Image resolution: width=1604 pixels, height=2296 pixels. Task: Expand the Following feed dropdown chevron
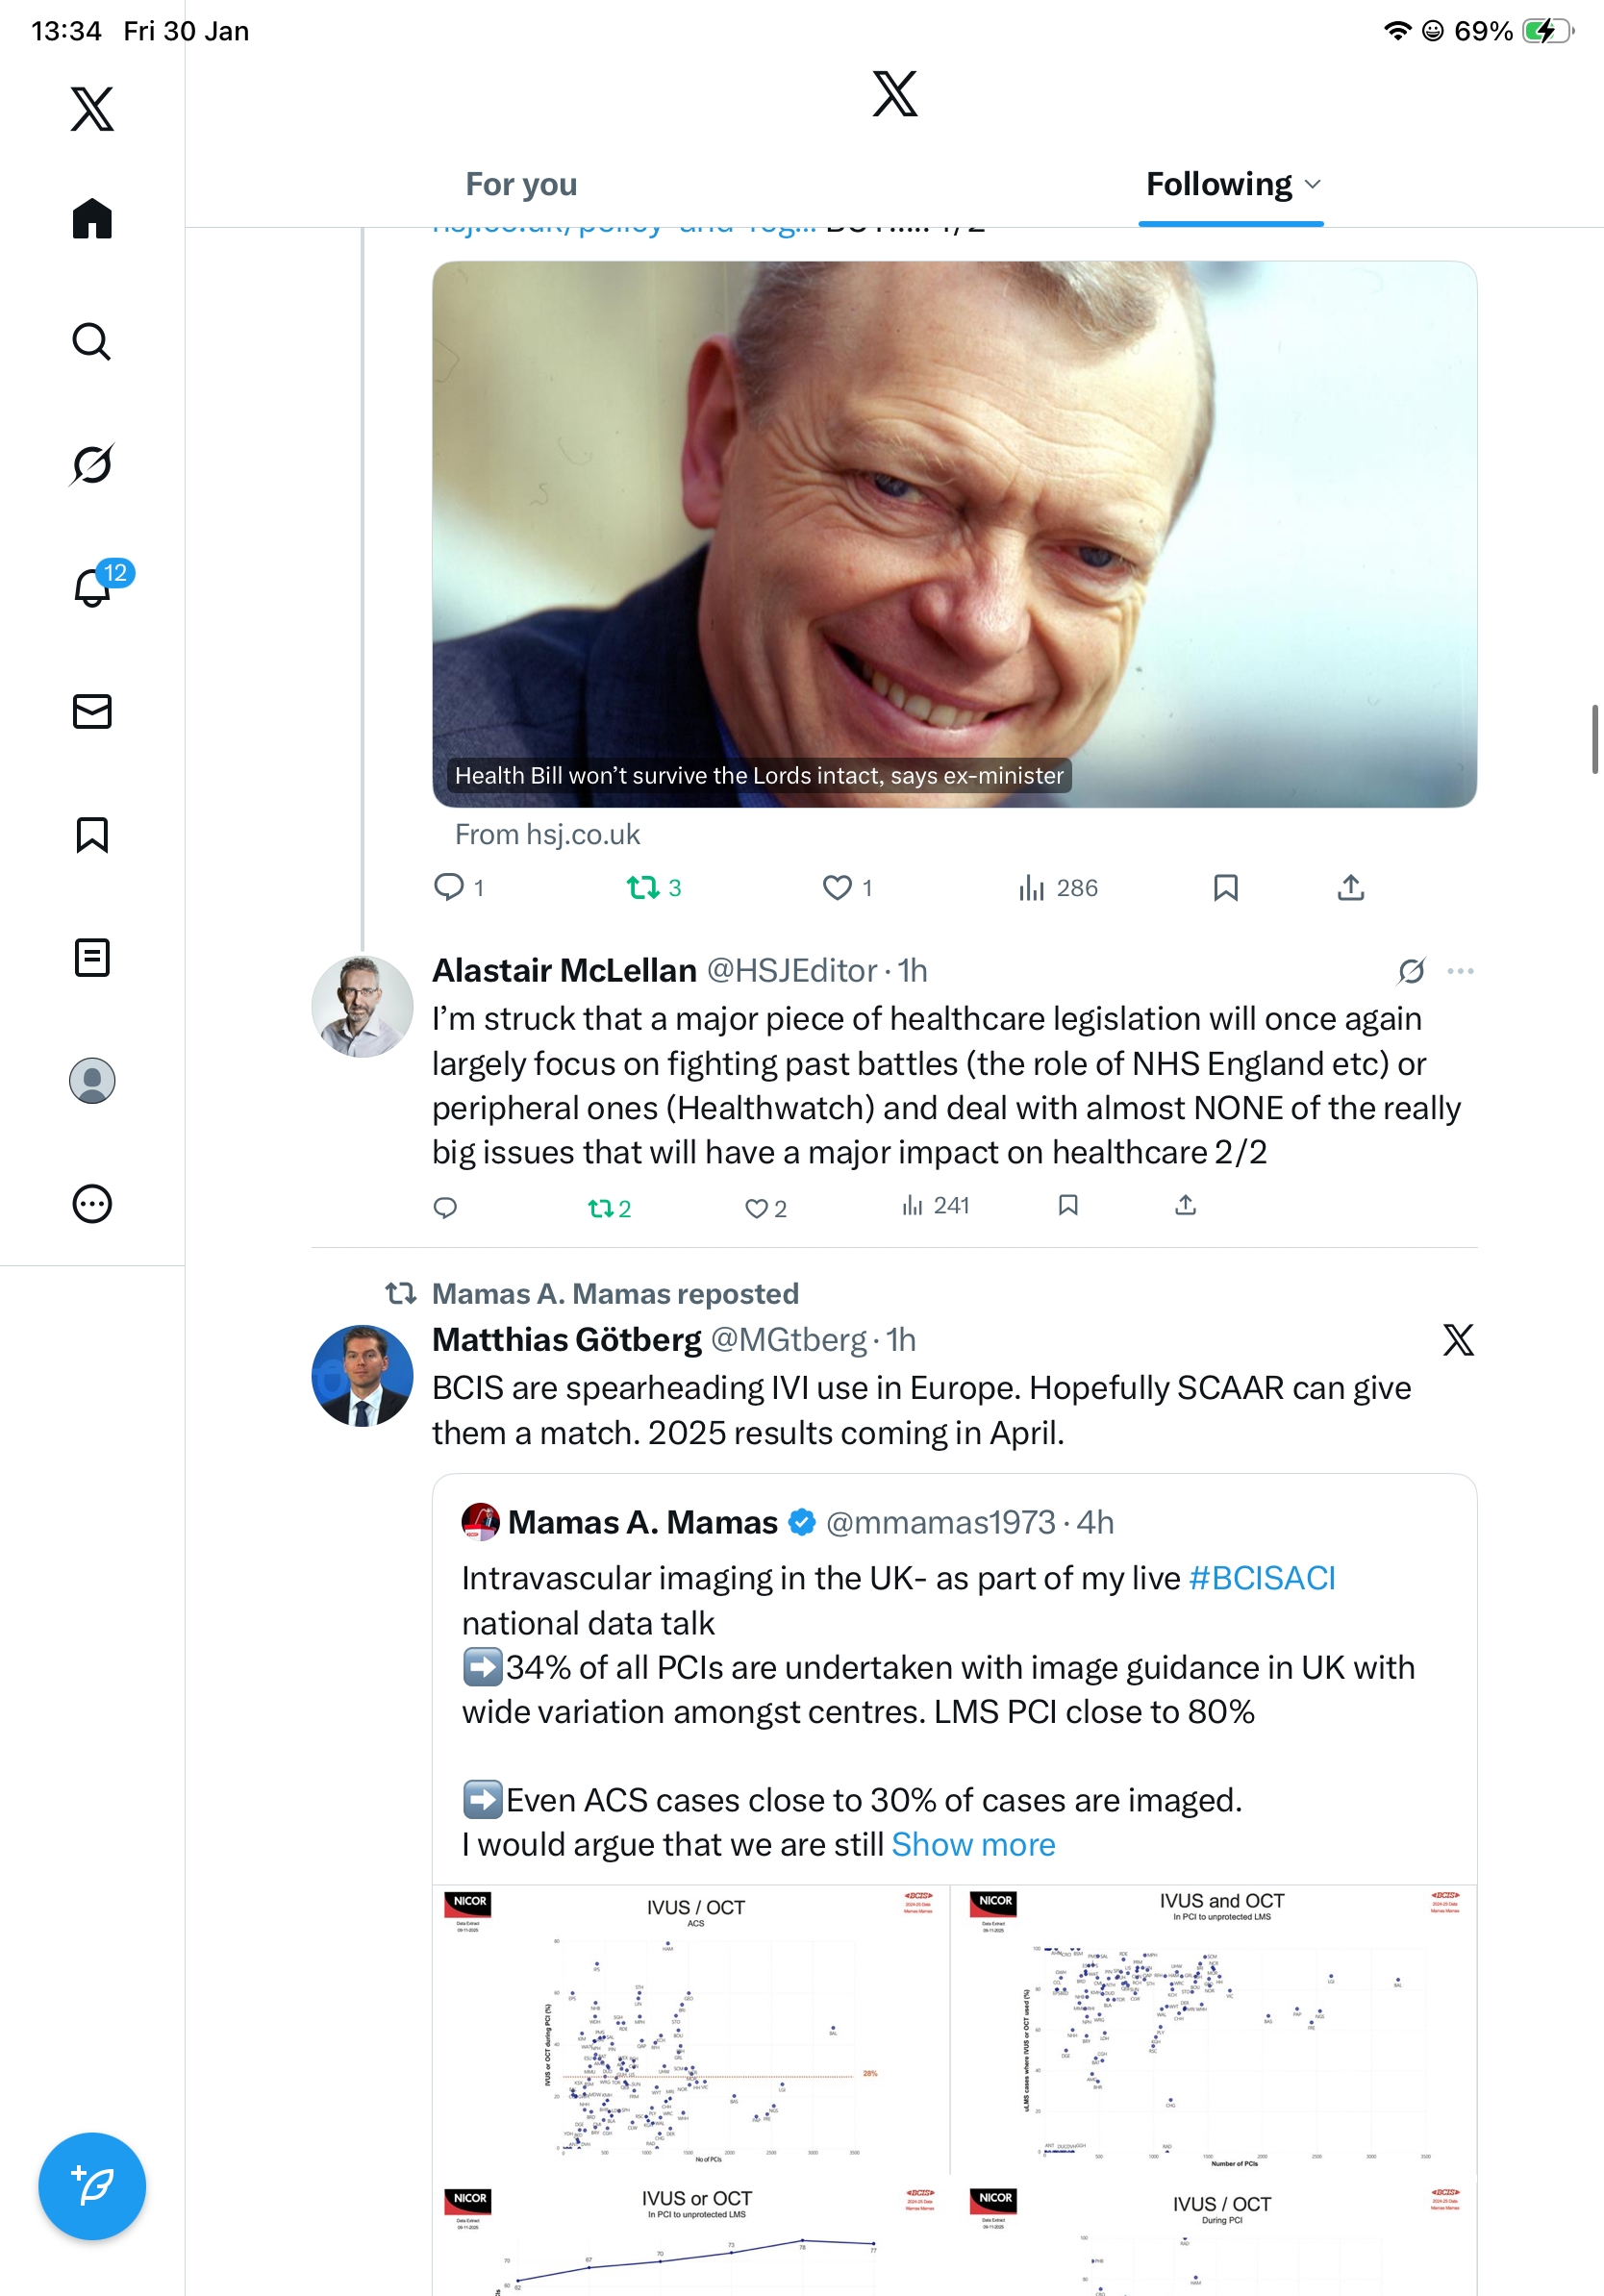[1313, 184]
